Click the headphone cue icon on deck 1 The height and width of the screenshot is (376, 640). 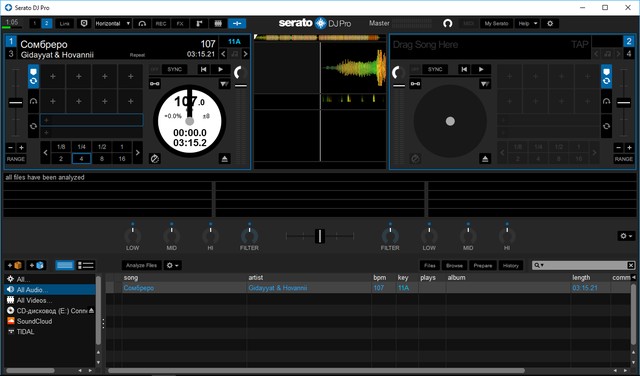[33, 101]
